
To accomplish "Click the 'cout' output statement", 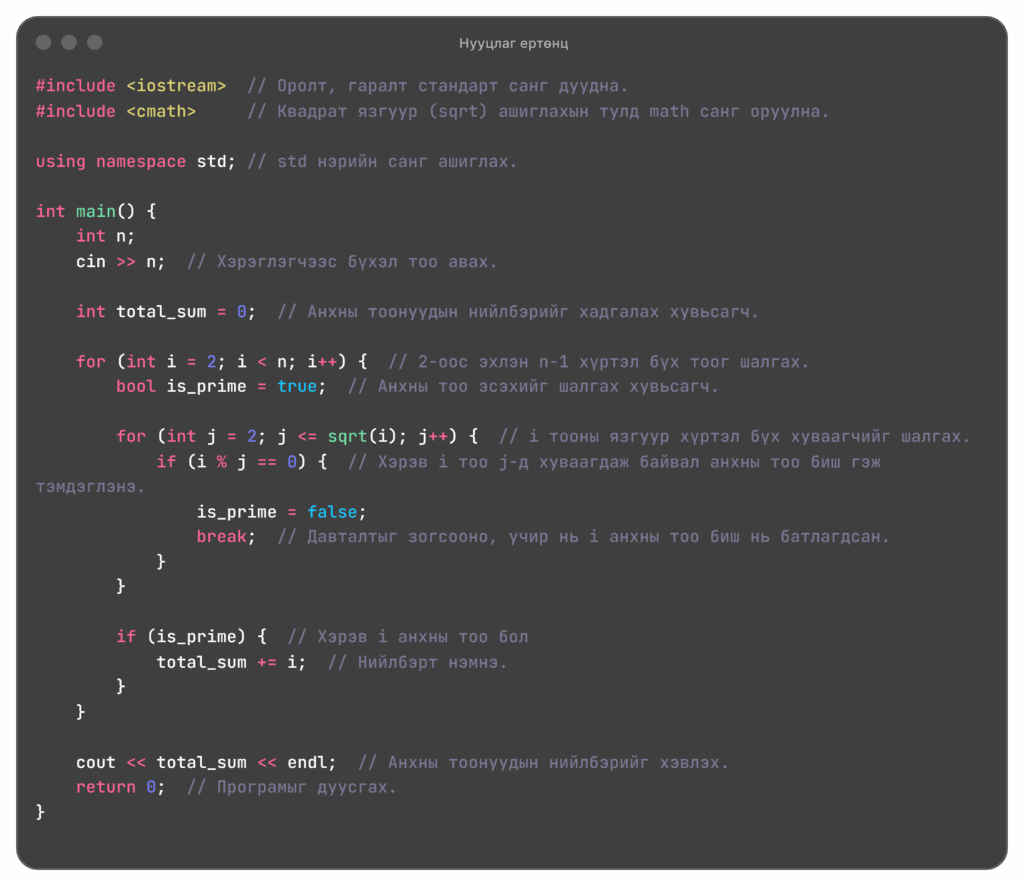I will tap(96, 762).
